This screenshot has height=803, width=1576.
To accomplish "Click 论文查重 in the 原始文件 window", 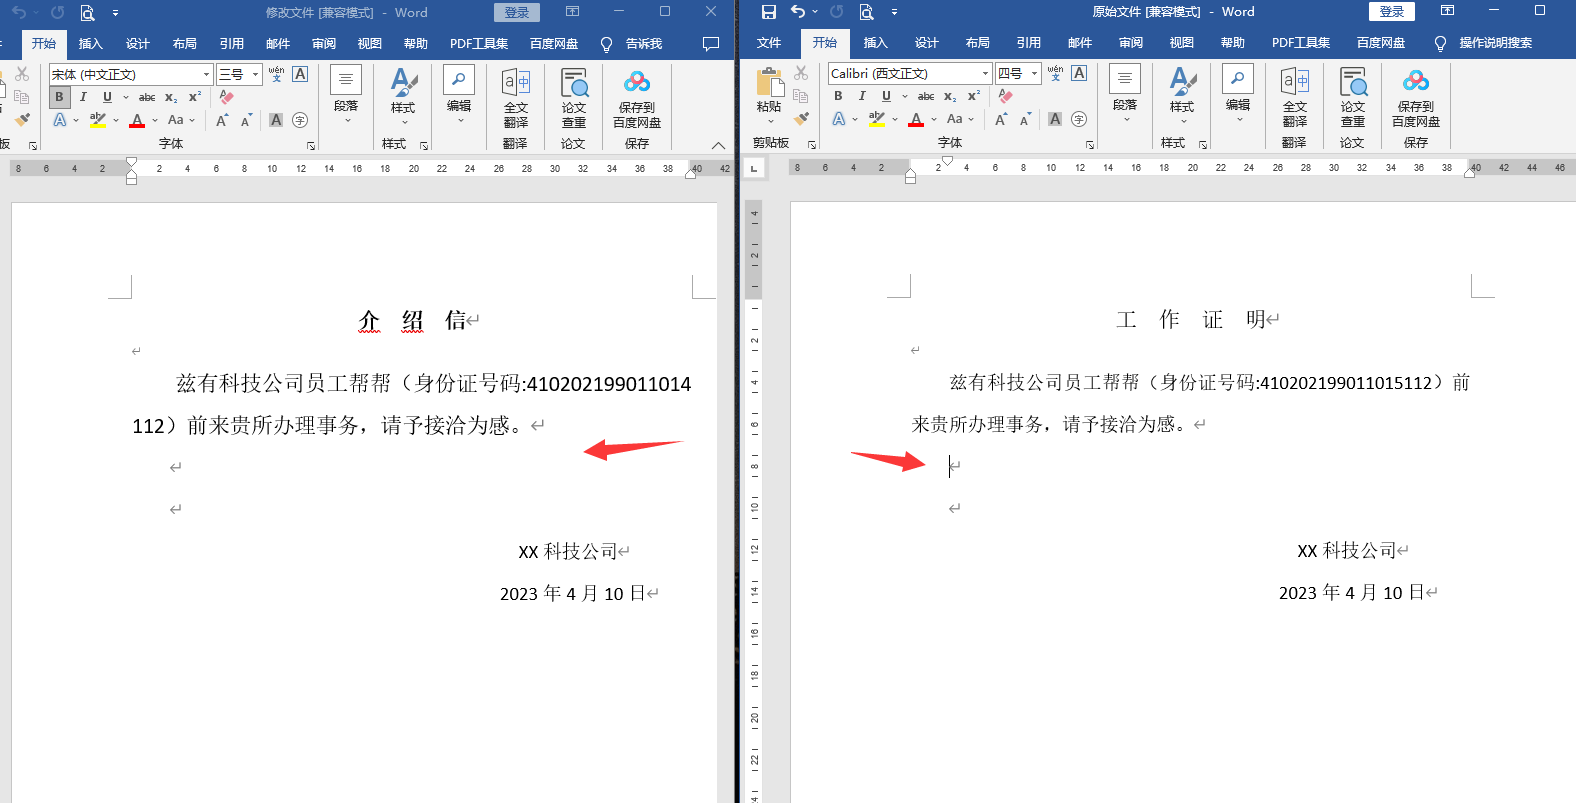I will point(1353,97).
